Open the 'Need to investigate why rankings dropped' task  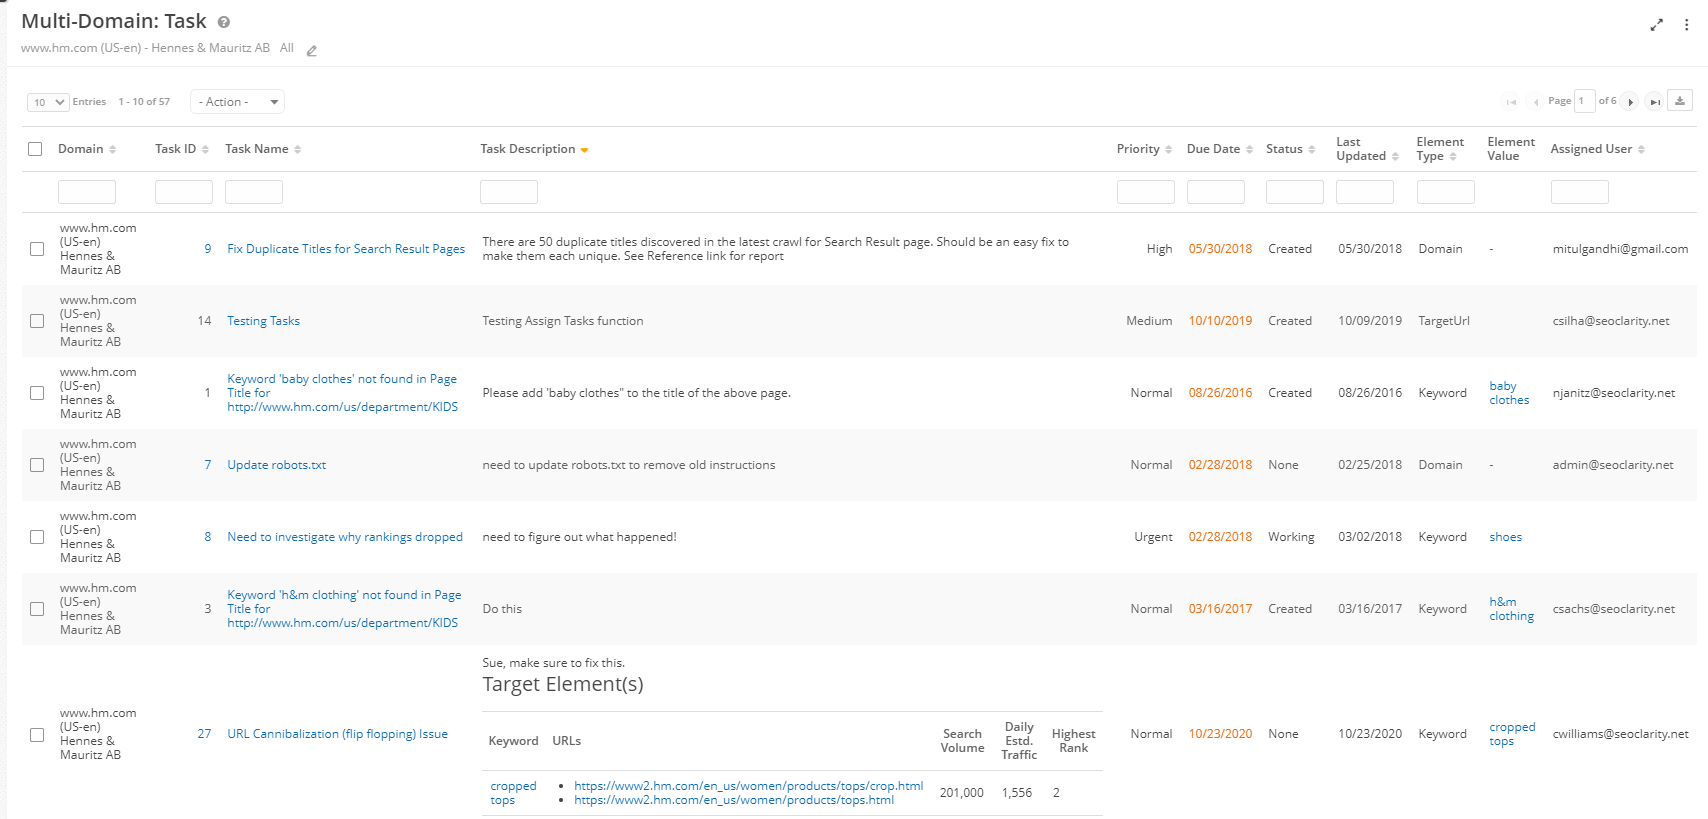point(344,537)
